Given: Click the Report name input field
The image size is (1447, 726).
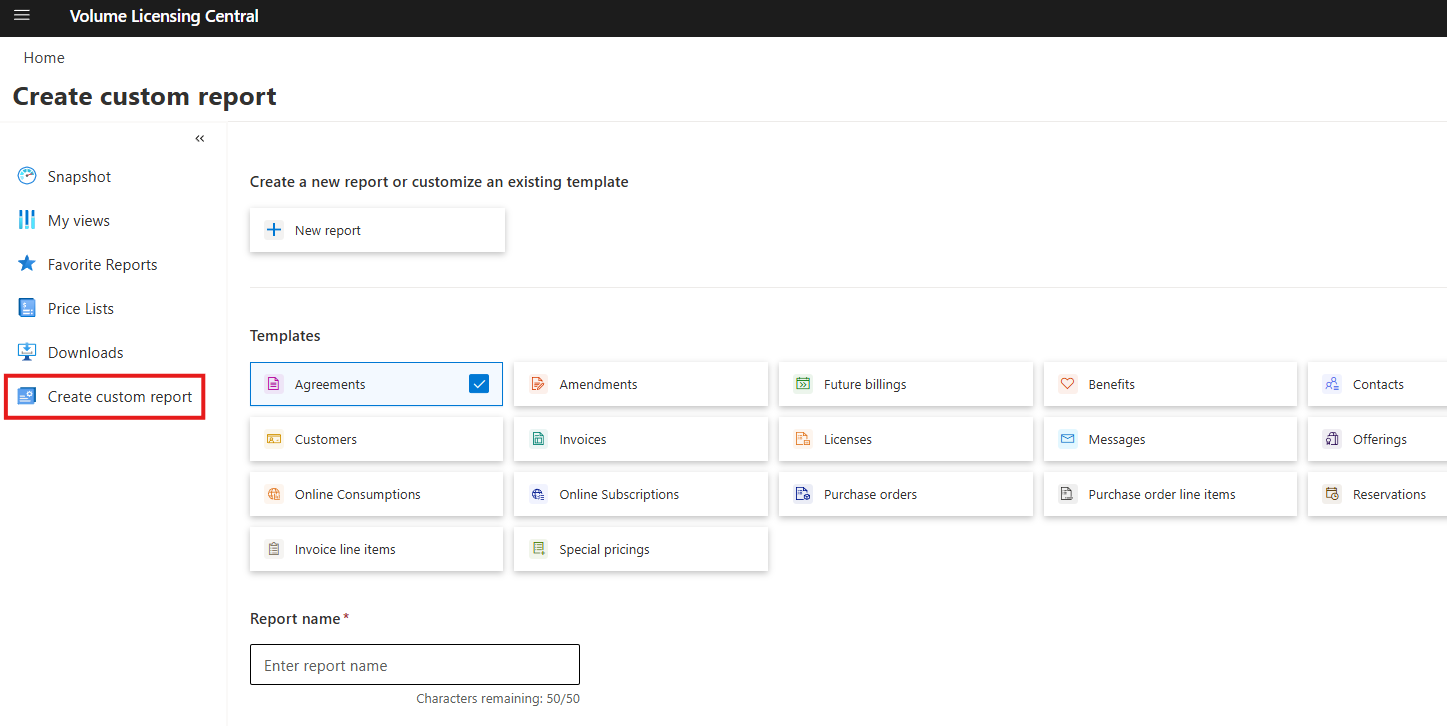Looking at the screenshot, I should pyautogui.click(x=414, y=664).
